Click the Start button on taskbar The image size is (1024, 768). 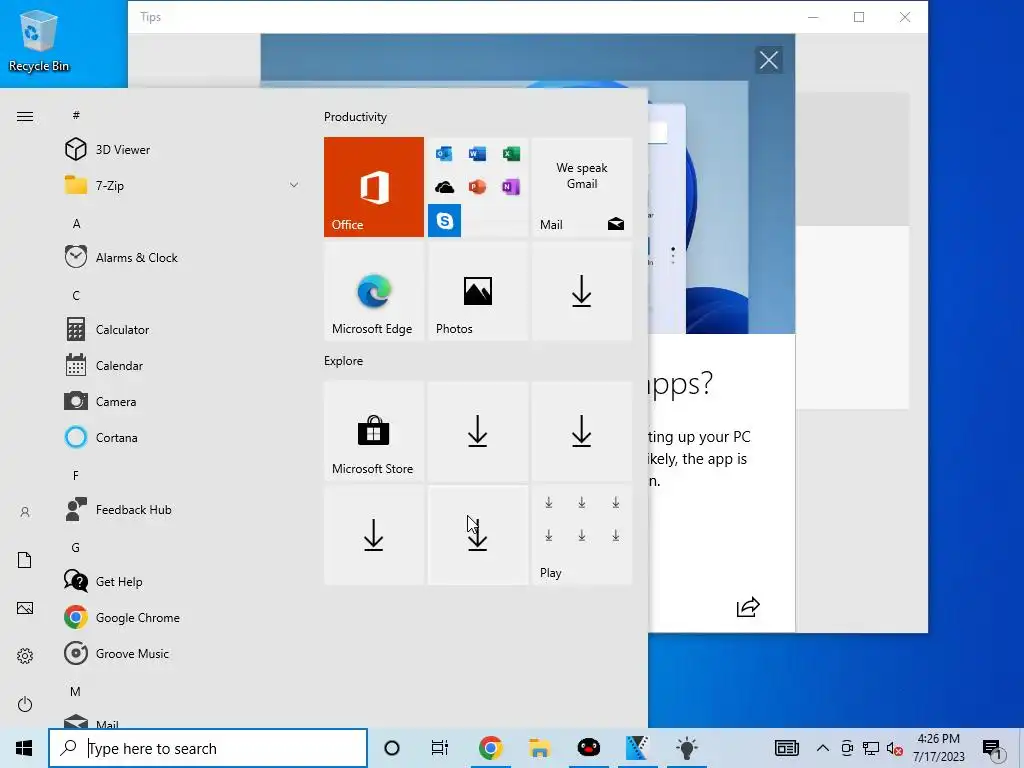pos(24,748)
